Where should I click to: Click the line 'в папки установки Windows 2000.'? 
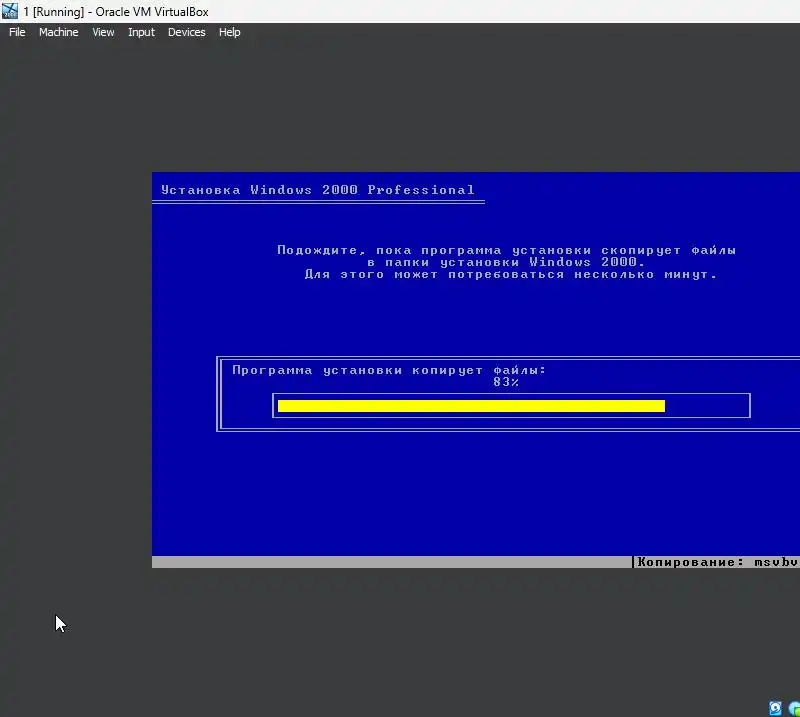click(x=506, y=262)
